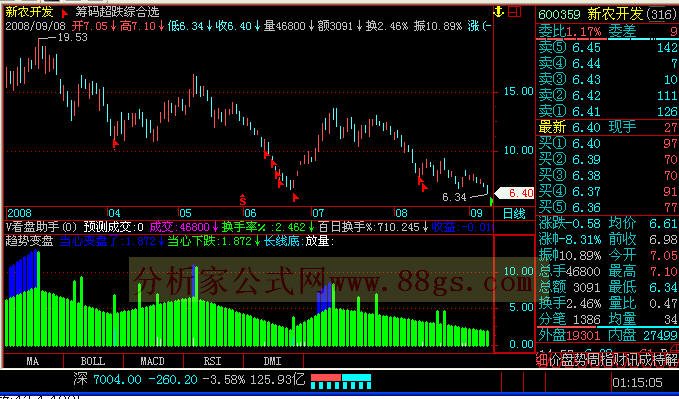
Task: Click the red S marker near 06
Action: (243, 200)
